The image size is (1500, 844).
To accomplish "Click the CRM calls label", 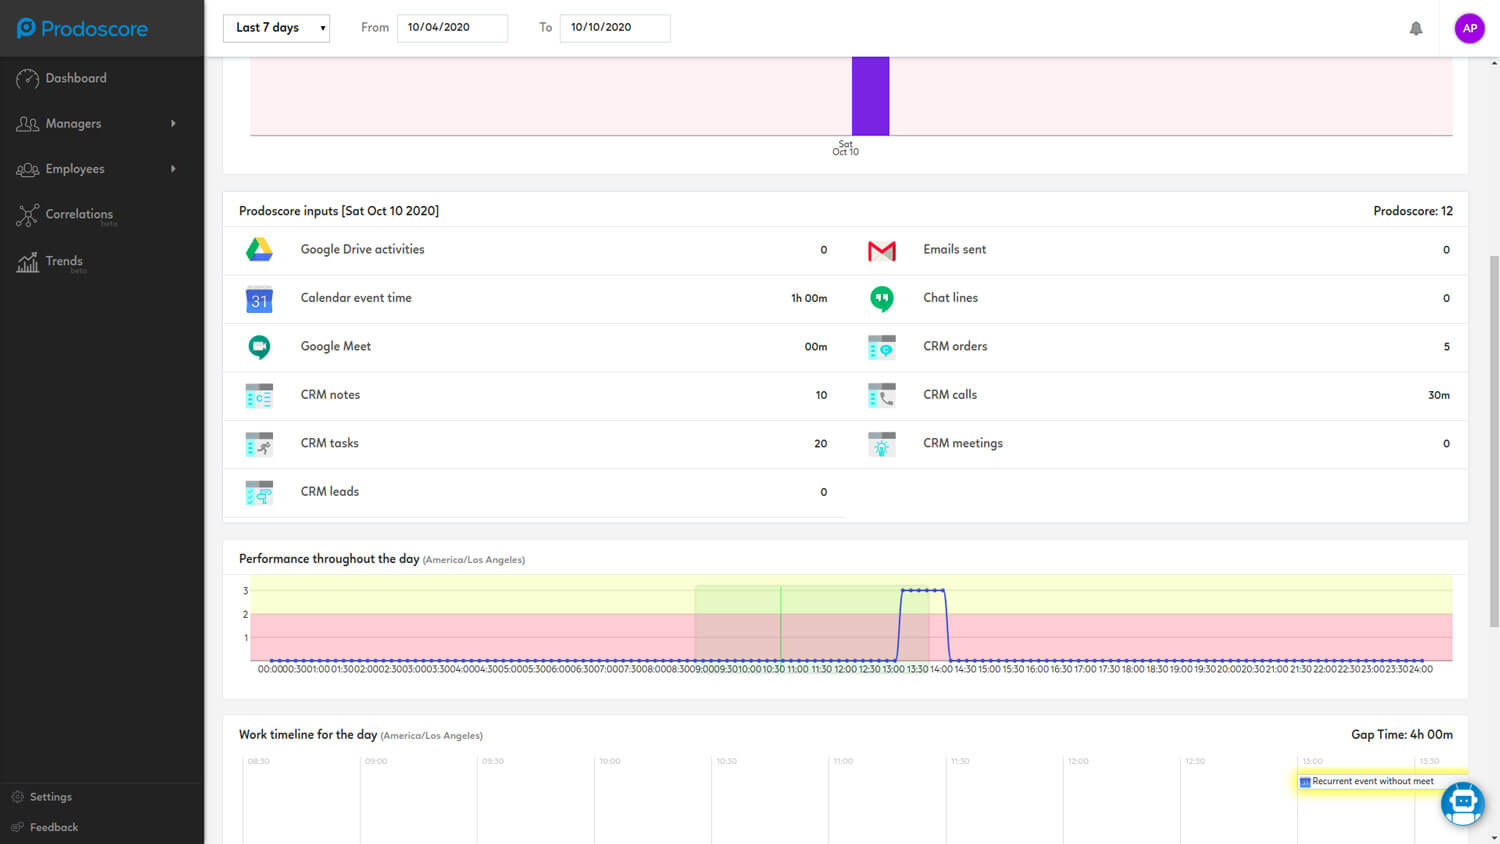I will tap(950, 395).
